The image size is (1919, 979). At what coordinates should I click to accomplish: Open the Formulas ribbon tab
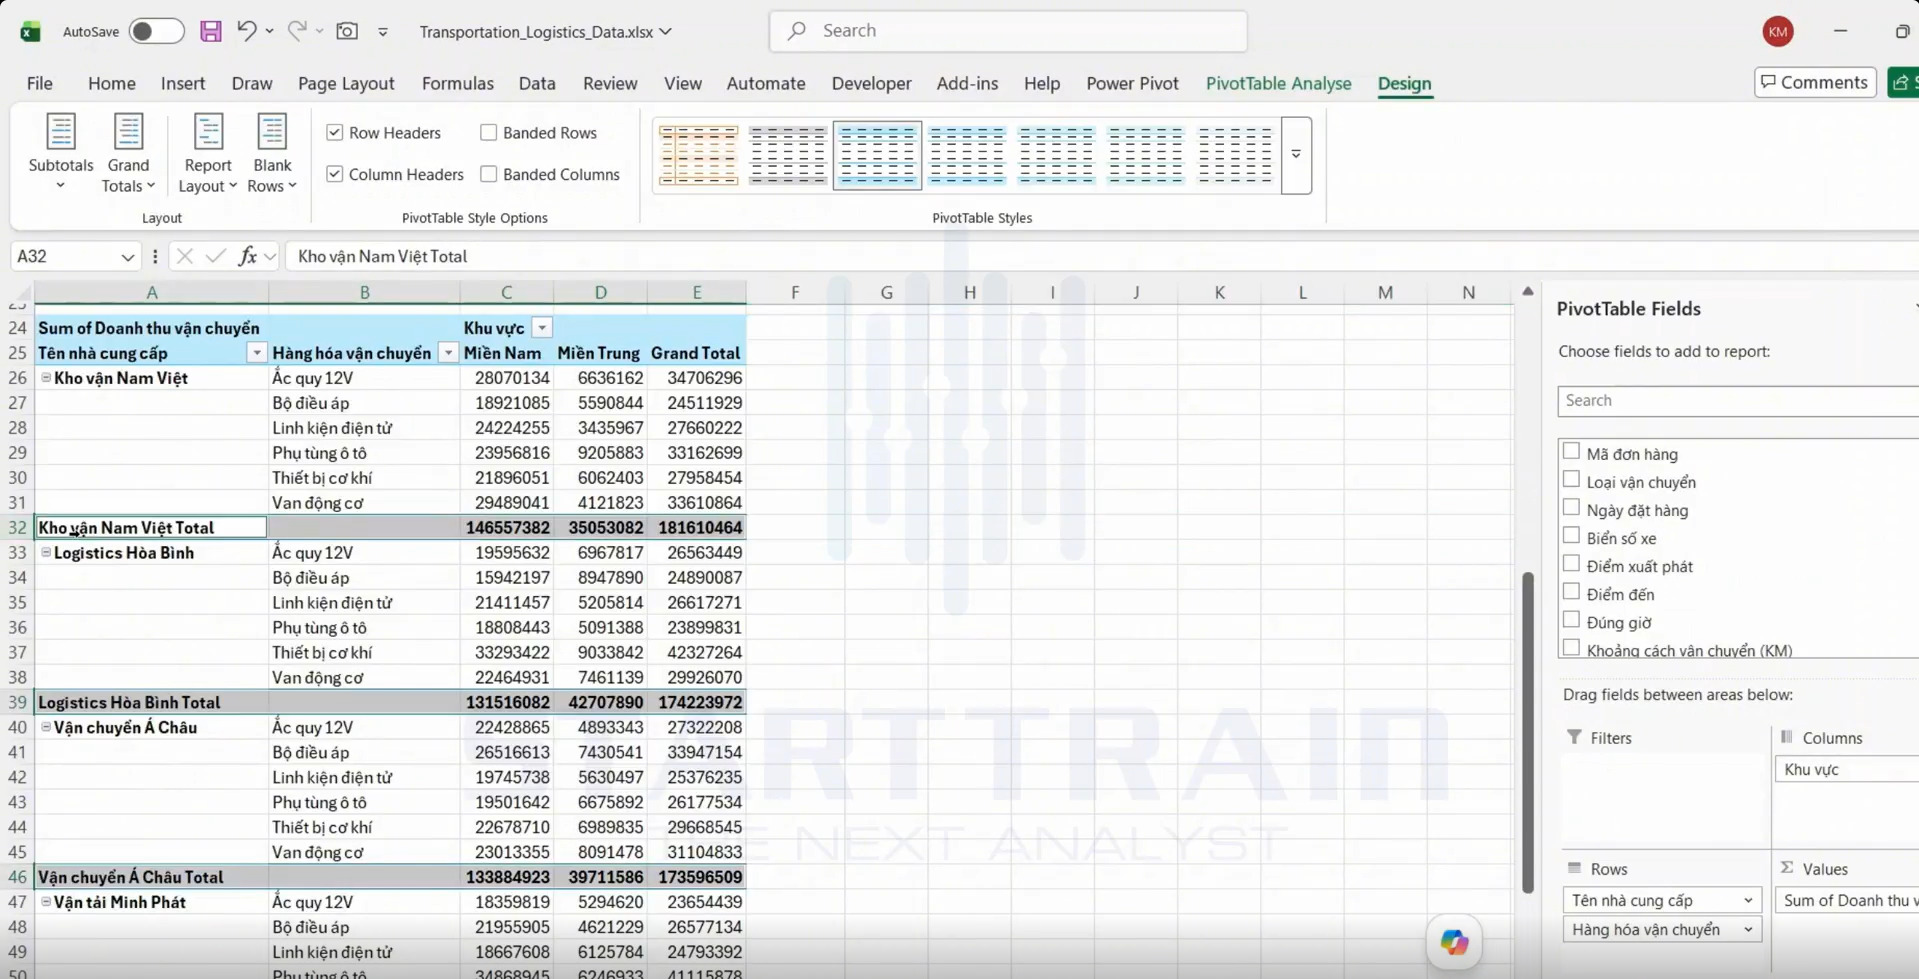click(457, 83)
